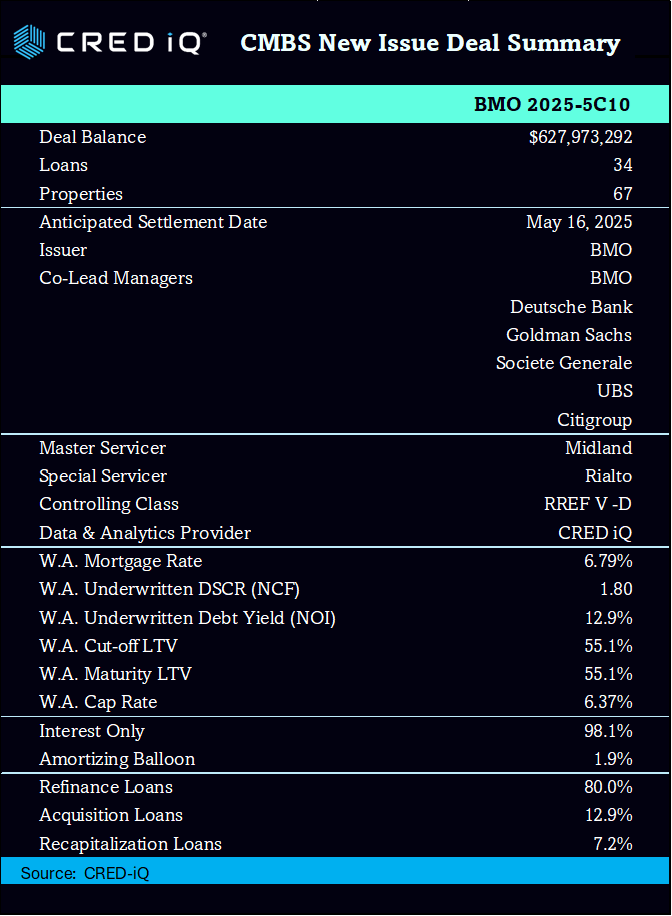Select the May 16, 2025 settlement date
672x916 pixels.
579,222
